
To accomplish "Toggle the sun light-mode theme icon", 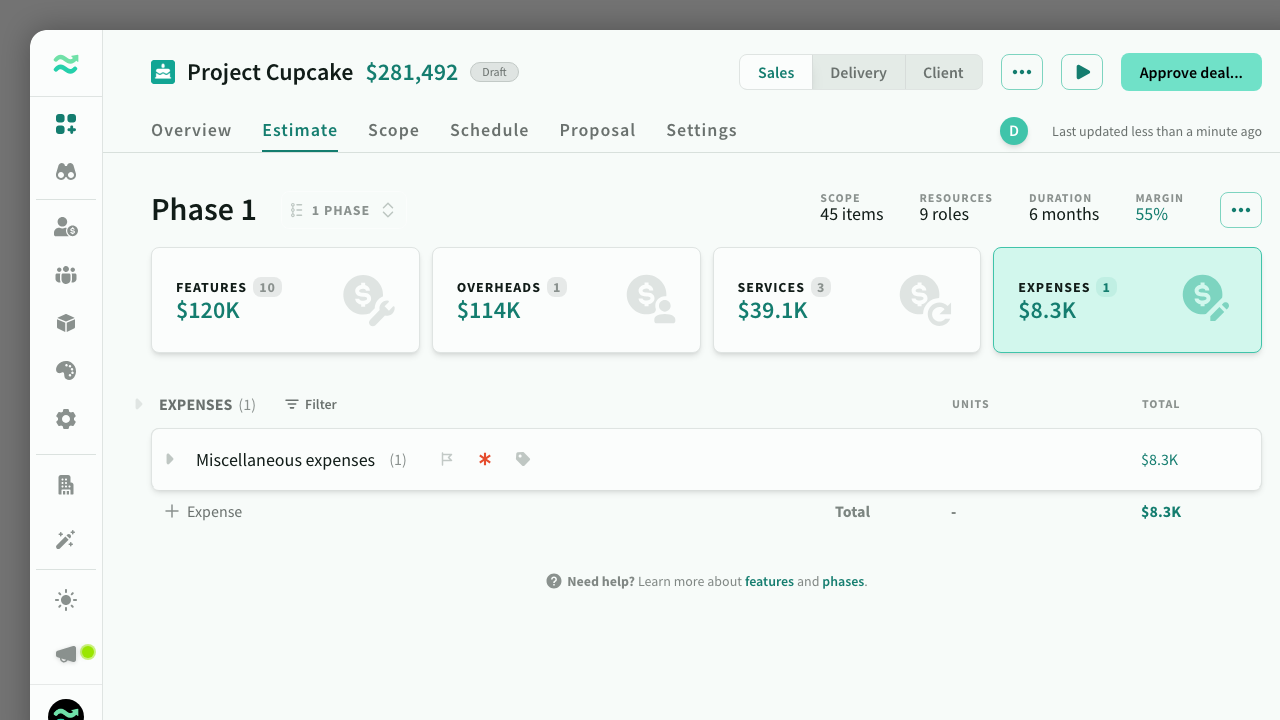I will point(66,600).
